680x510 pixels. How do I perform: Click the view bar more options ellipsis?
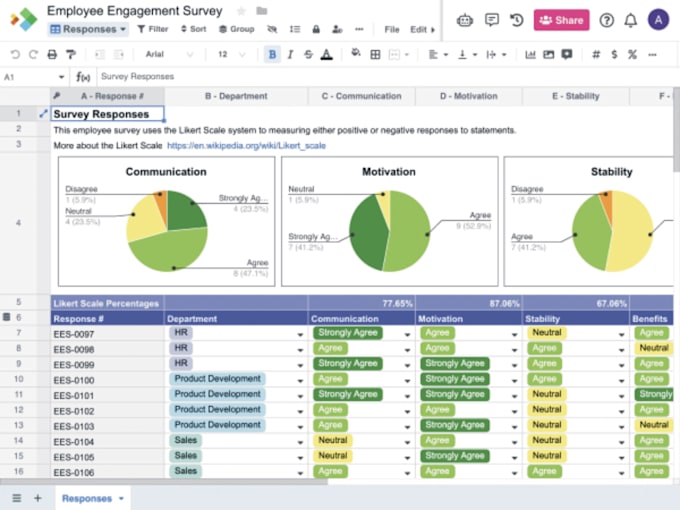[359, 29]
